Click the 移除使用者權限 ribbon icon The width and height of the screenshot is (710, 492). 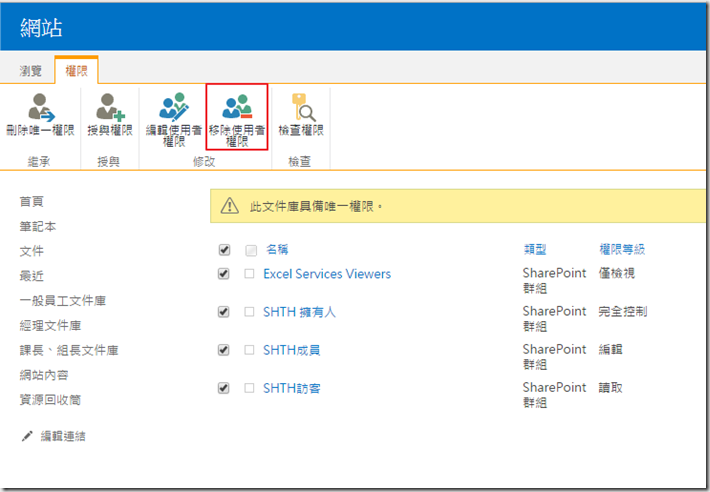(237, 106)
